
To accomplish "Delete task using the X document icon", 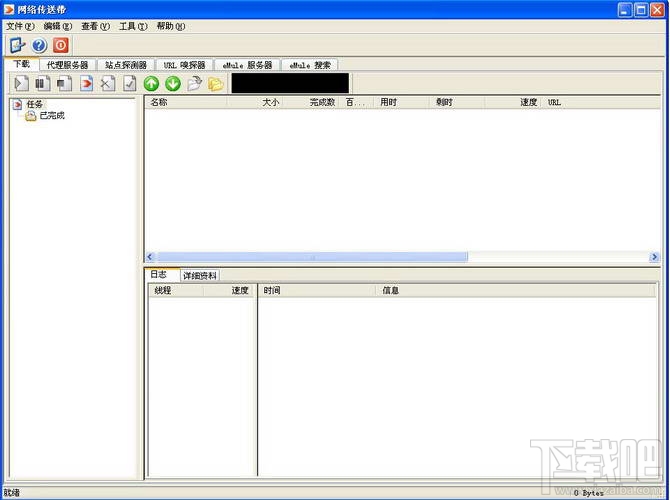I will [x=108, y=83].
